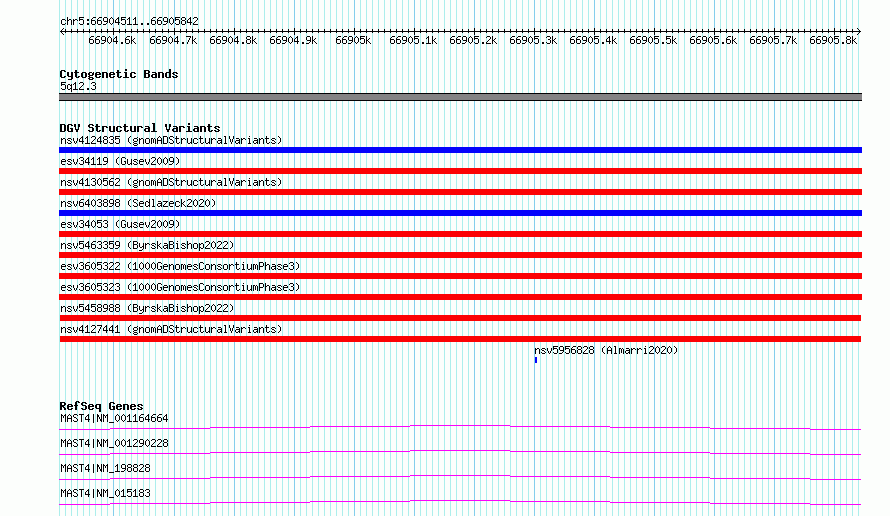This screenshot has height=516, width=890.
Task: Select the gray 5q12.3 cytogenetic band bar
Action: click(460, 97)
